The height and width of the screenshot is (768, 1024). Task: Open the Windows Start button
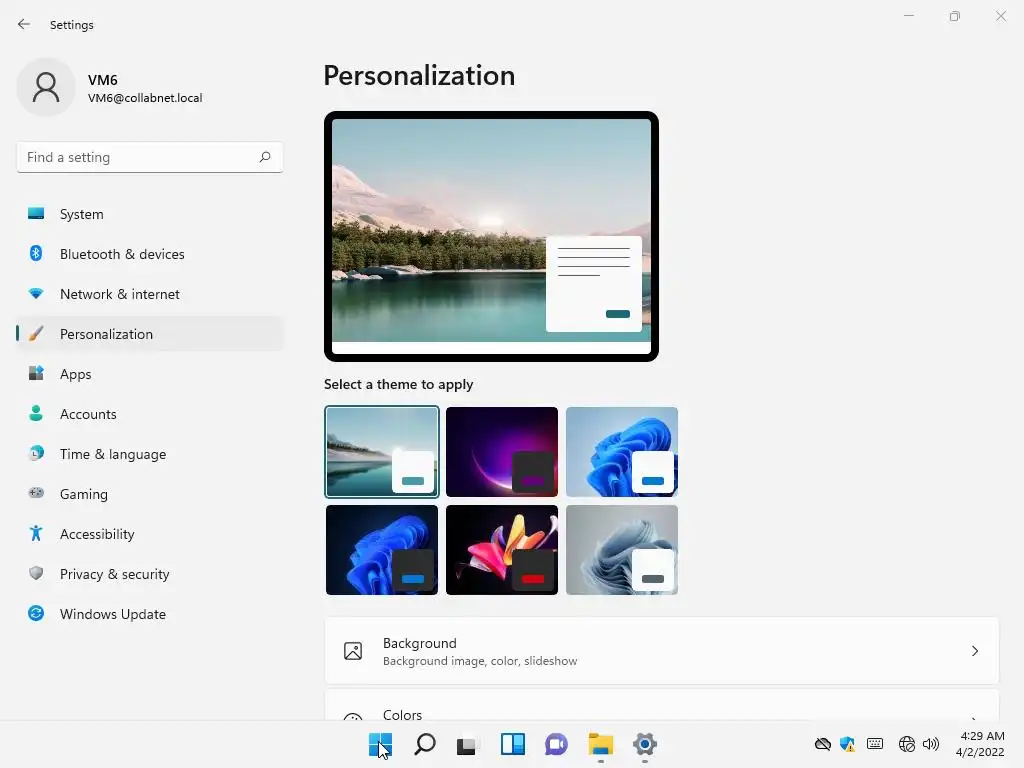pos(380,744)
